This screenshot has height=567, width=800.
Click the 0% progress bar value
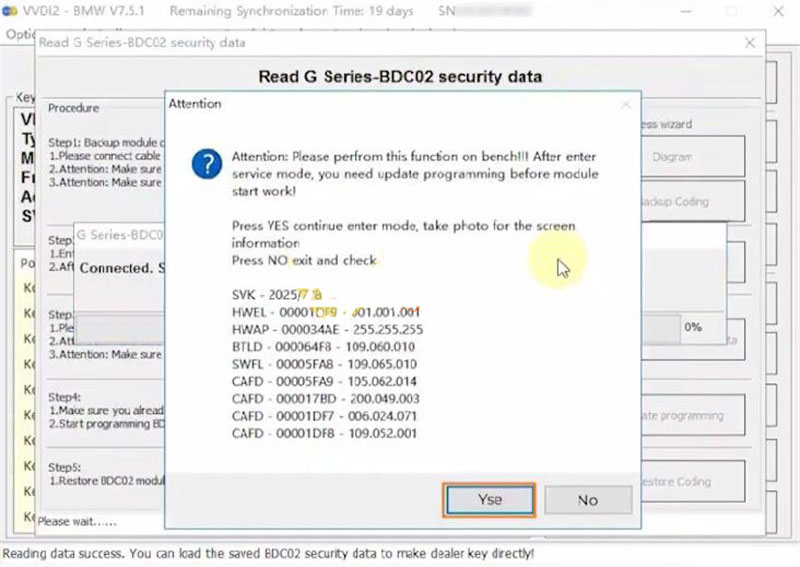[693, 327]
